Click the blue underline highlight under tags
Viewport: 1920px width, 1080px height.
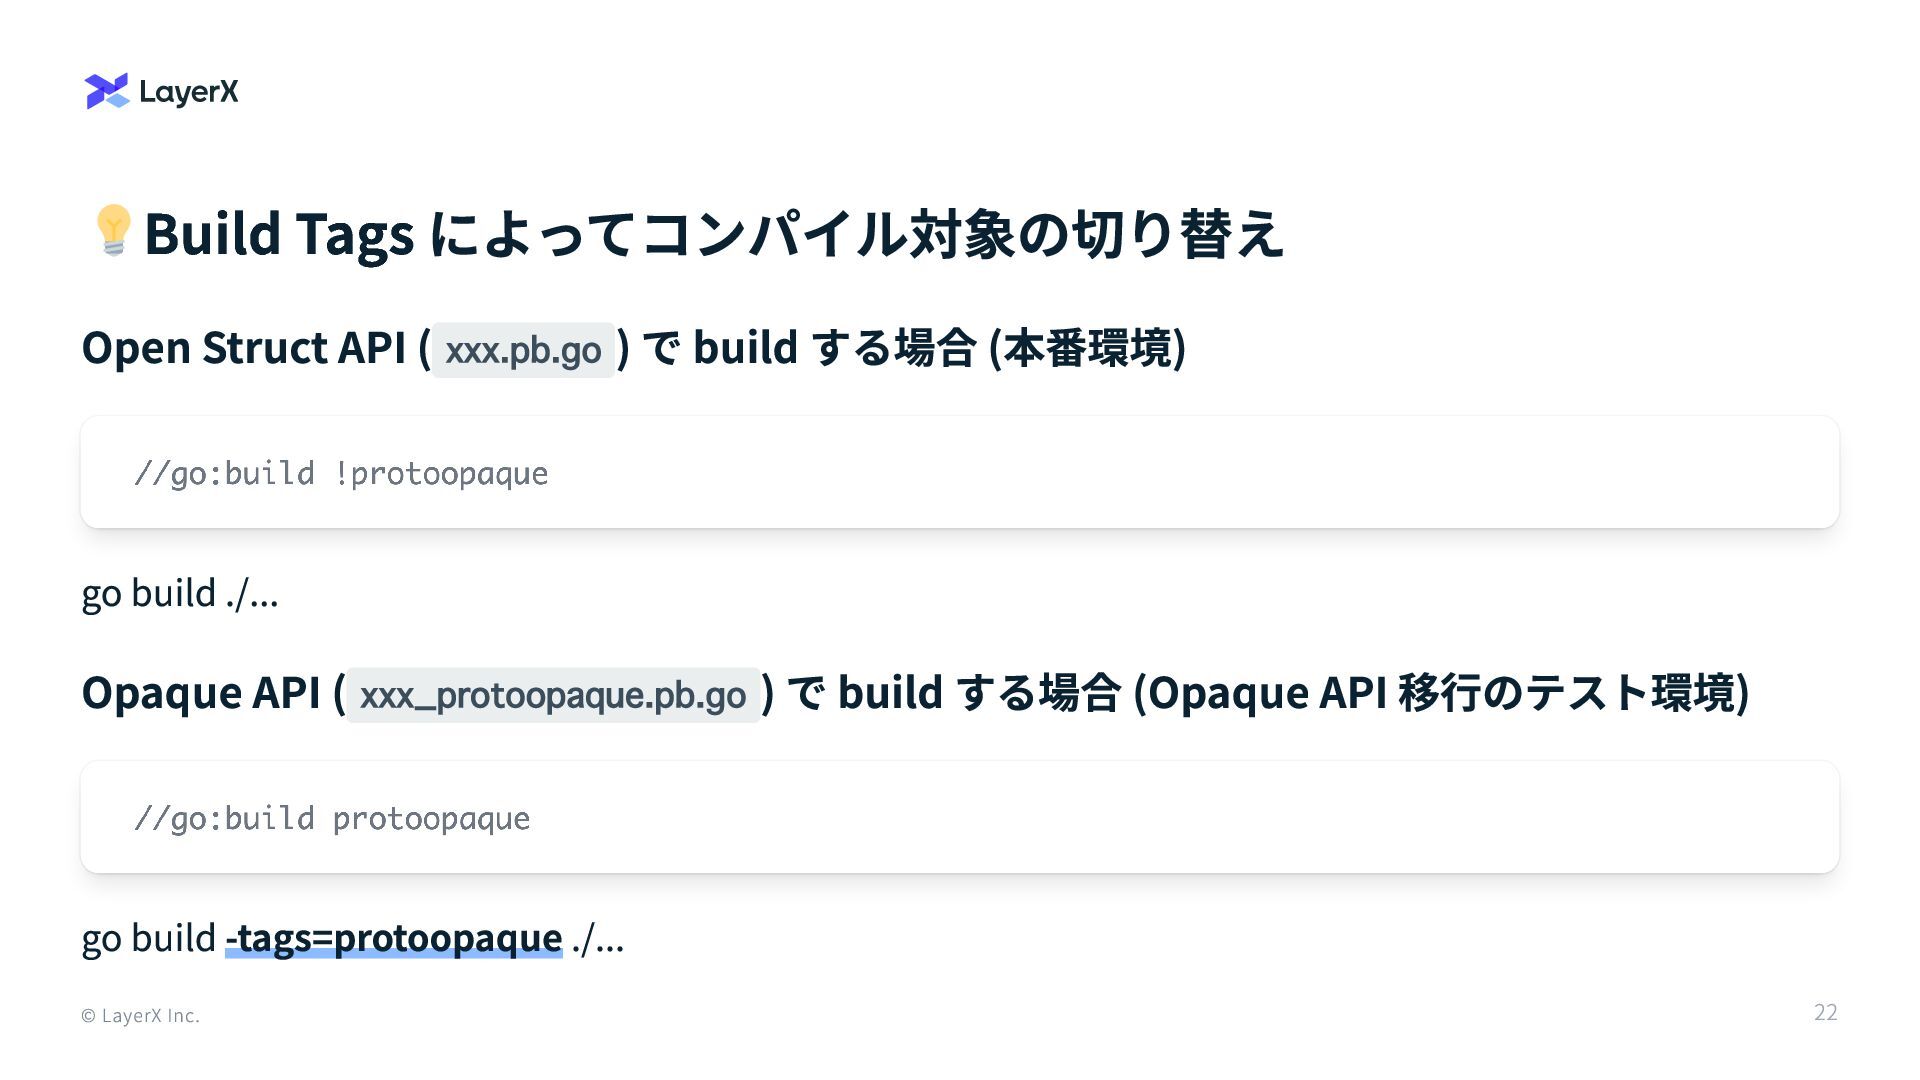[x=394, y=954]
